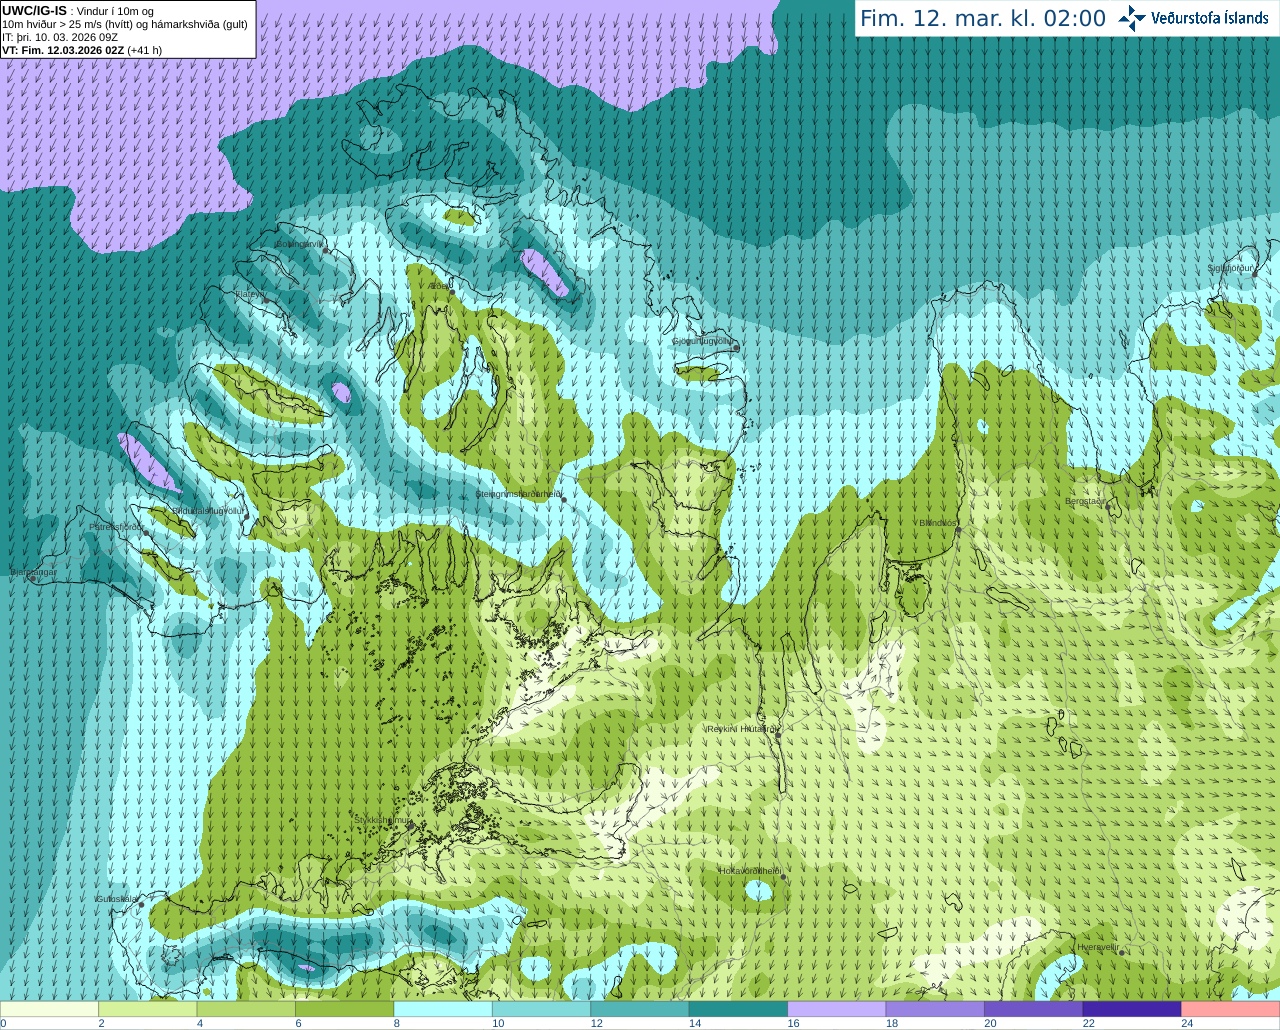Click the 14–16 m/s dark teal legend swatch
The image size is (1280, 1030).
coord(739,1009)
